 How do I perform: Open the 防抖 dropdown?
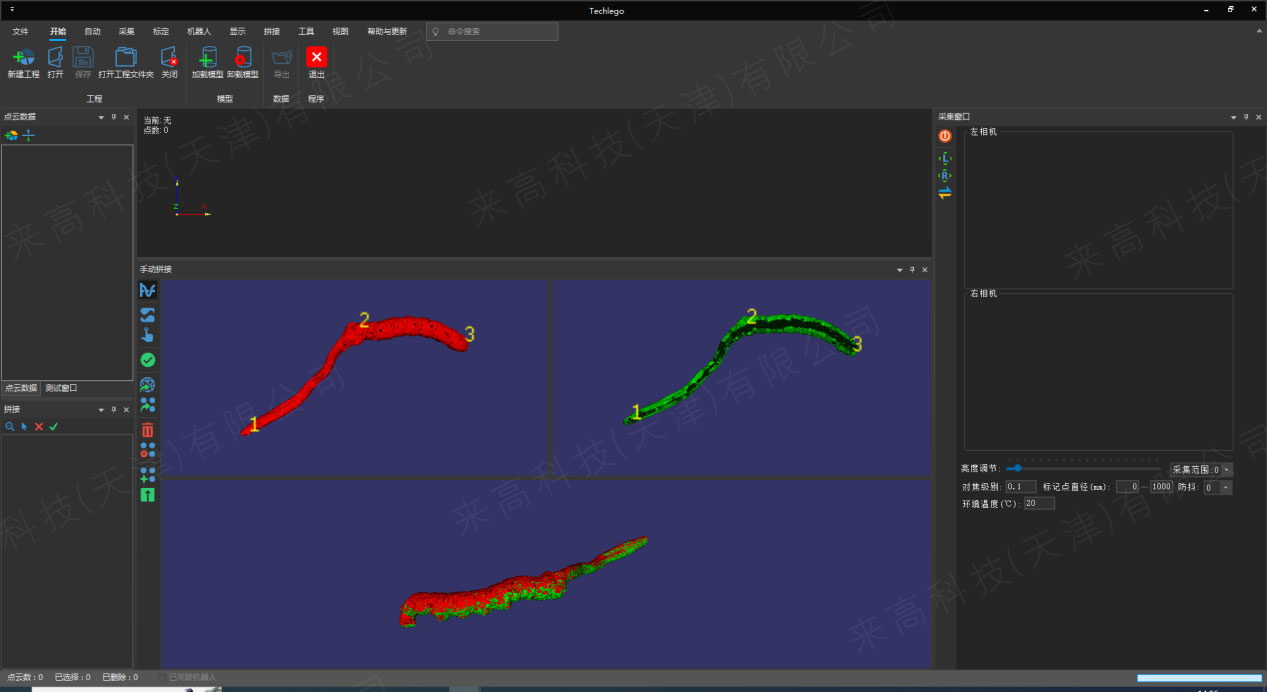pyautogui.click(x=1226, y=488)
